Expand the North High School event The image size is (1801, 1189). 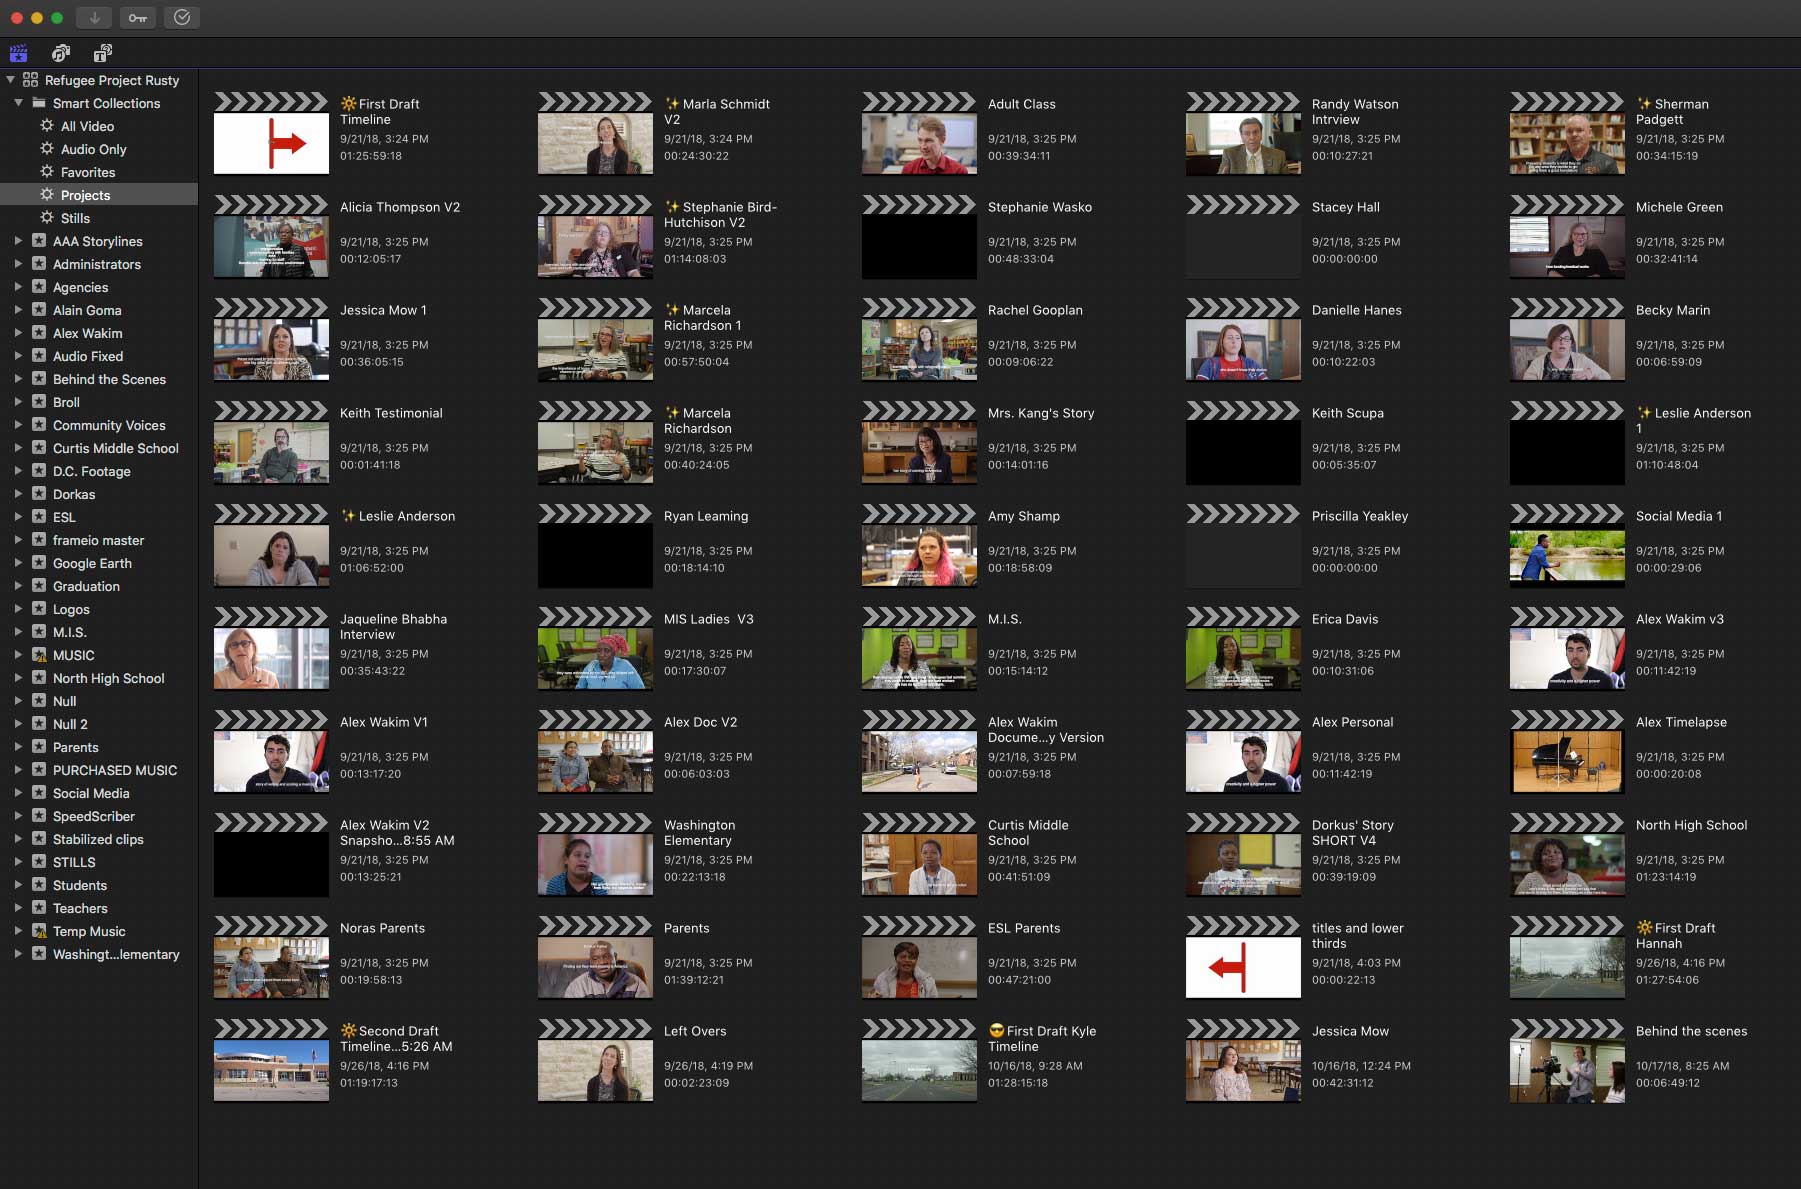coord(18,678)
